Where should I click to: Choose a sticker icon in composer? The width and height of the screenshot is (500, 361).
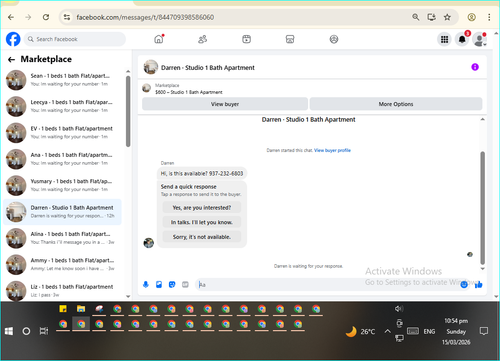pos(172,284)
